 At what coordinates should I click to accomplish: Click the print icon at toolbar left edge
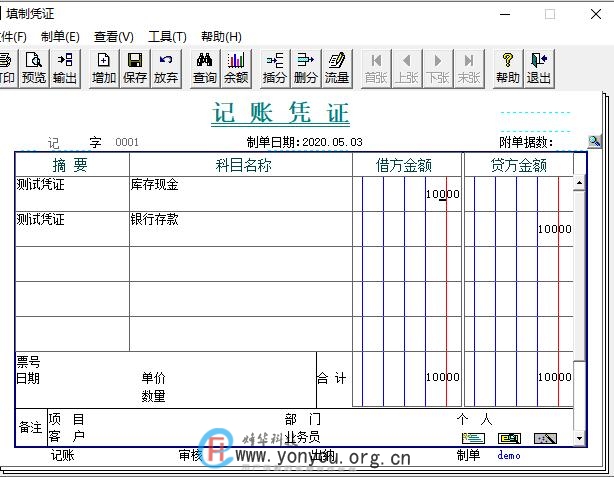point(7,68)
